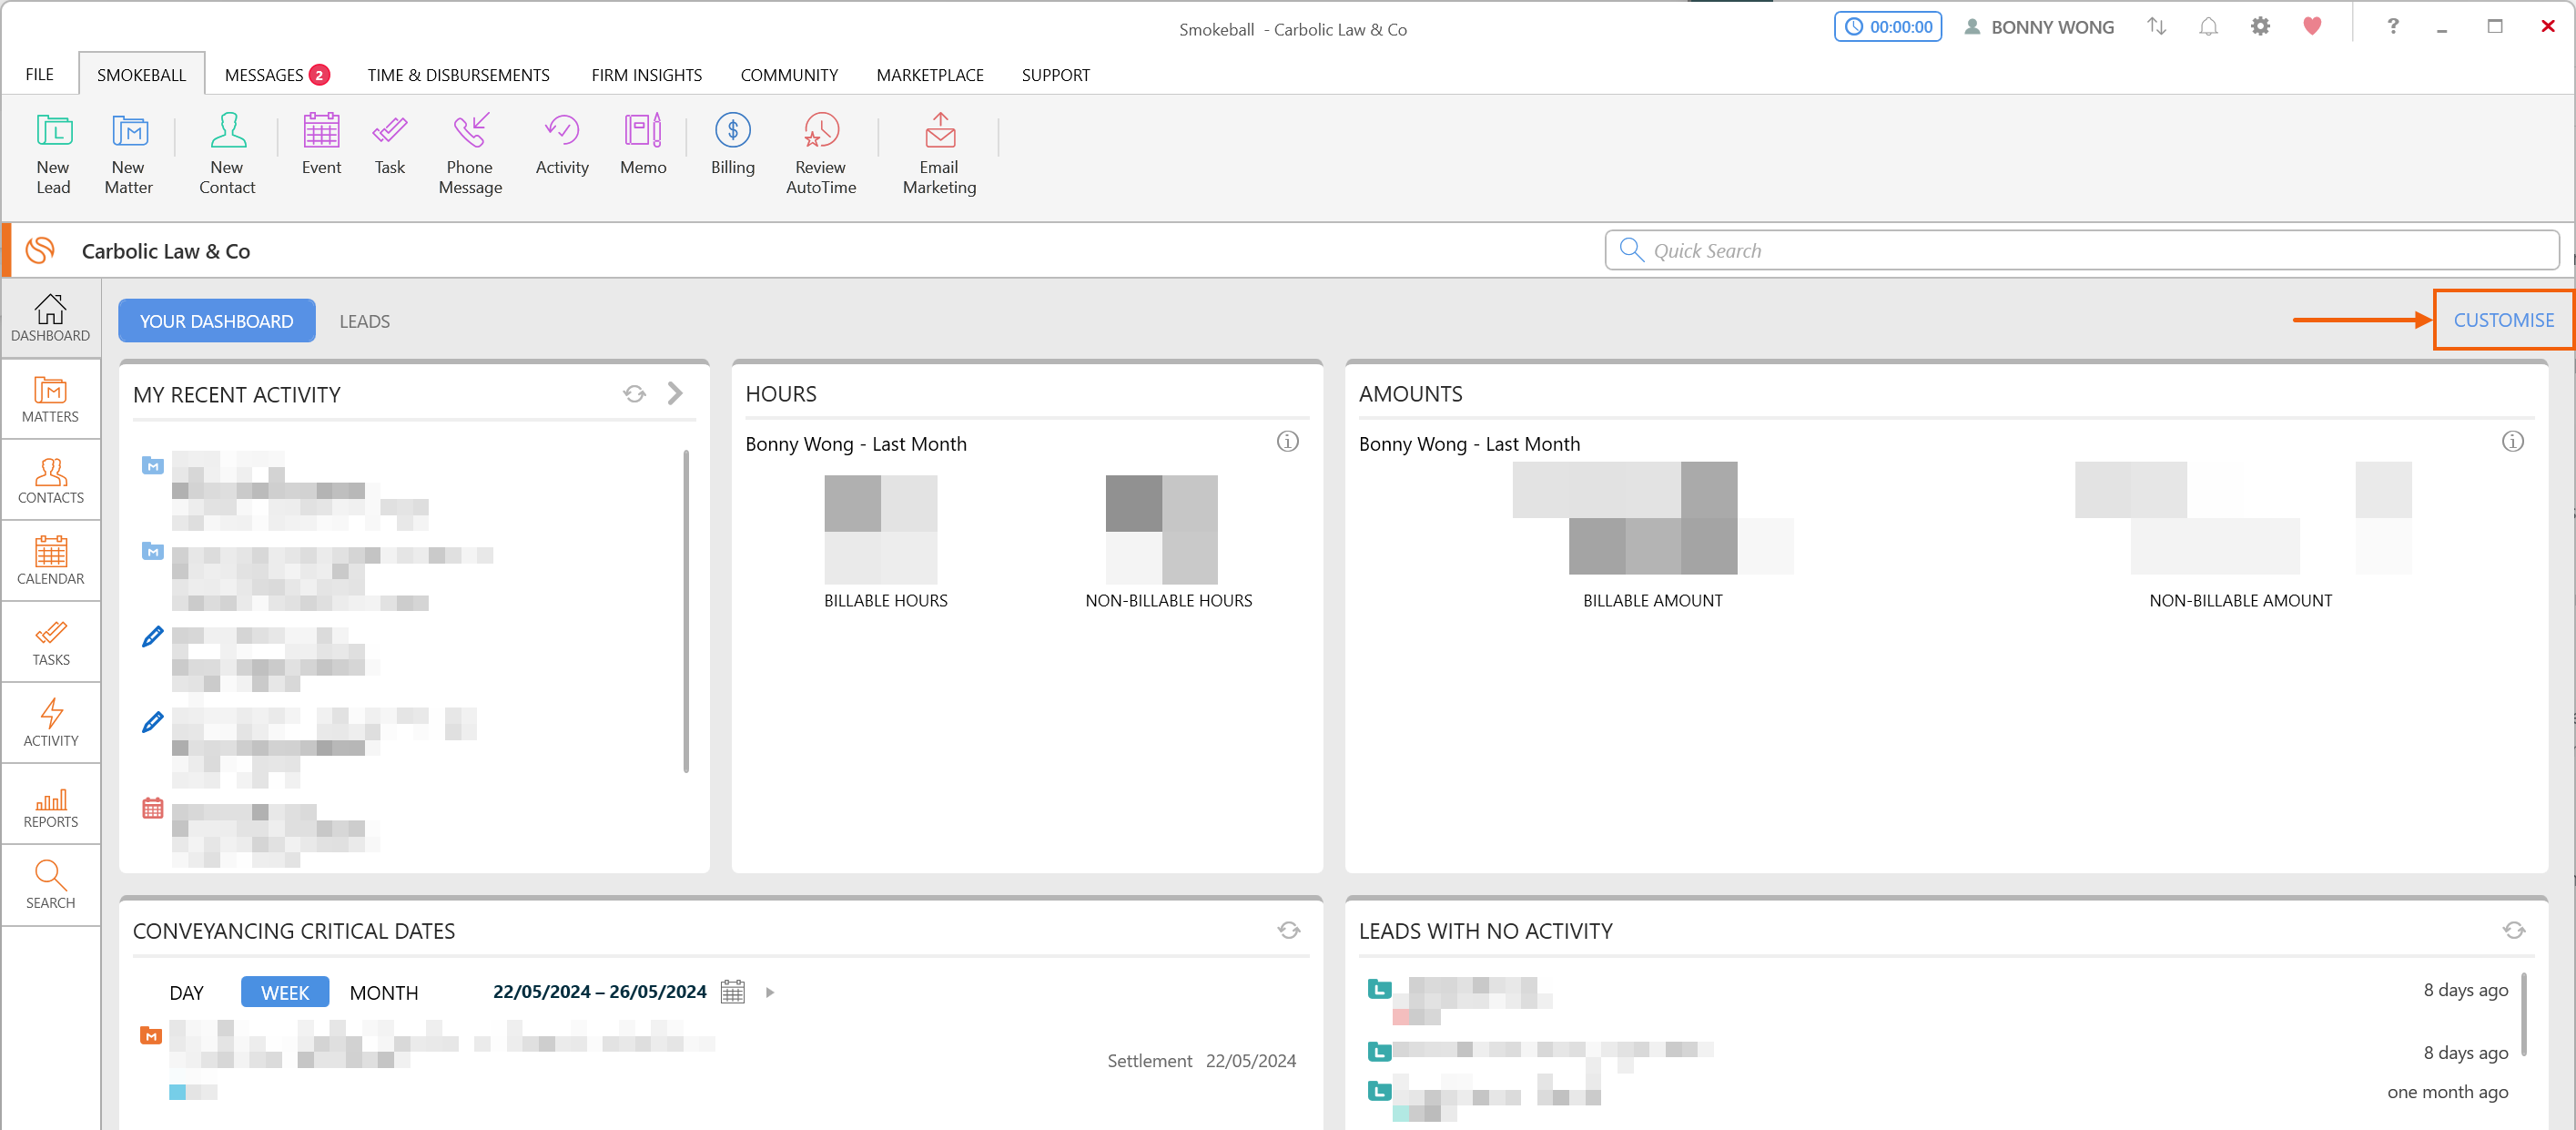The height and width of the screenshot is (1130, 2576).
Task: Open the sync status arrows icon
Action: [x=2157, y=27]
